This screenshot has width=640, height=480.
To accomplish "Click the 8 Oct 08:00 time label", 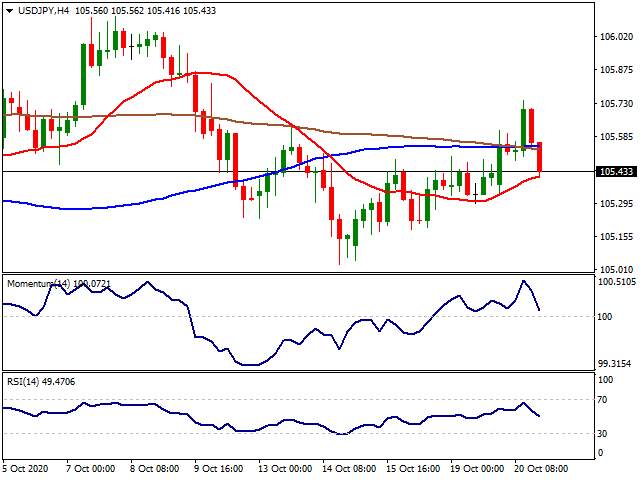I will (x=154, y=469).
